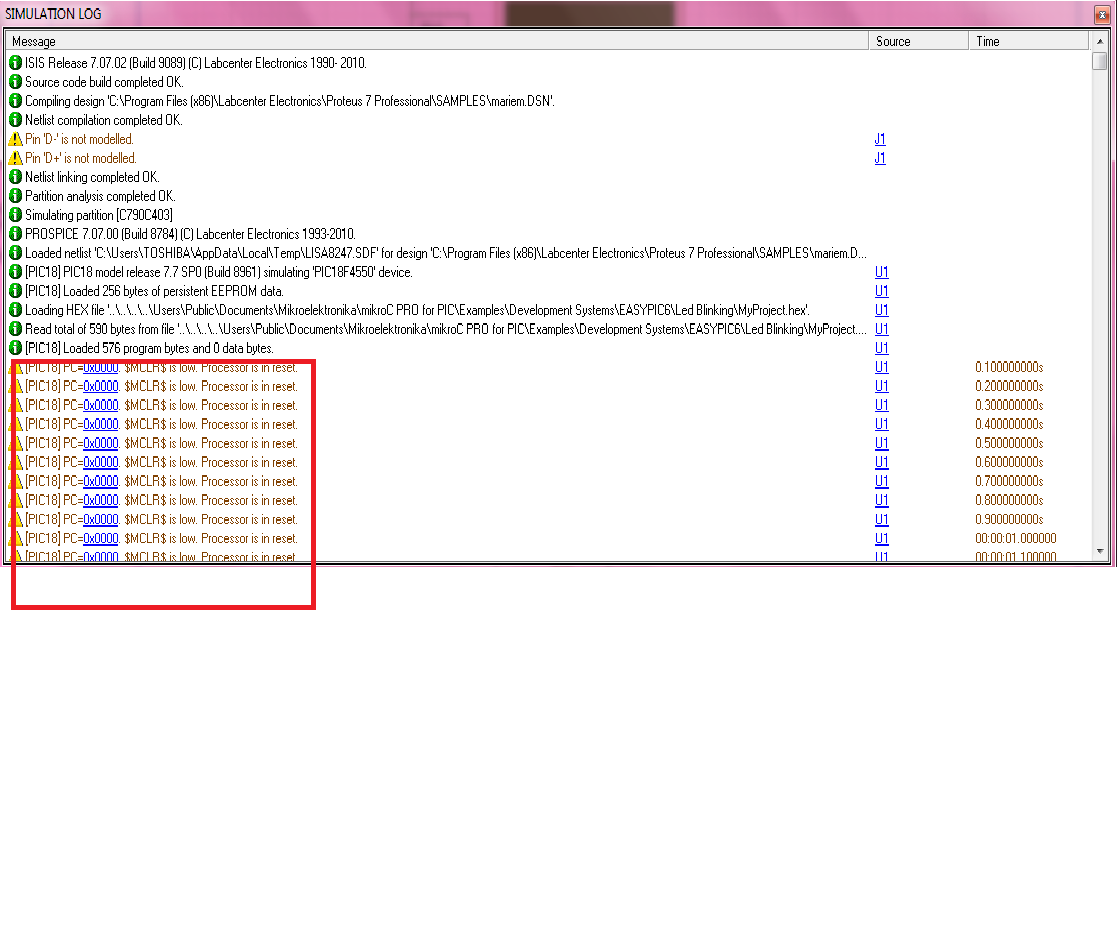Click info icon for Loaded 576 program bytes
Viewport: 1117px width, 948px height.
(x=15, y=348)
